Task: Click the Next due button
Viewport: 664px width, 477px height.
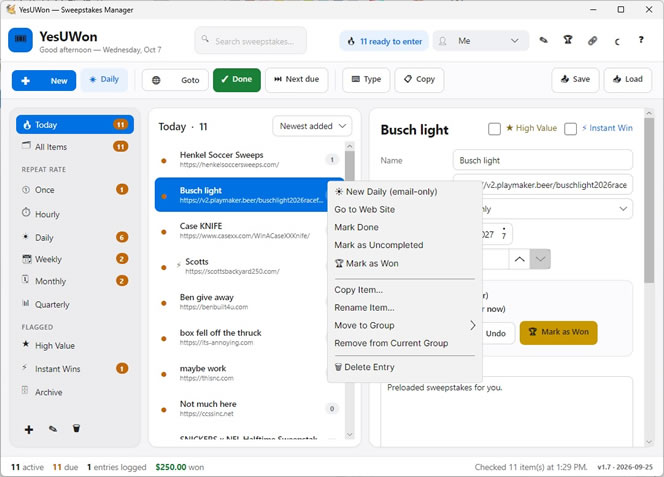Action: [x=297, y=80]
